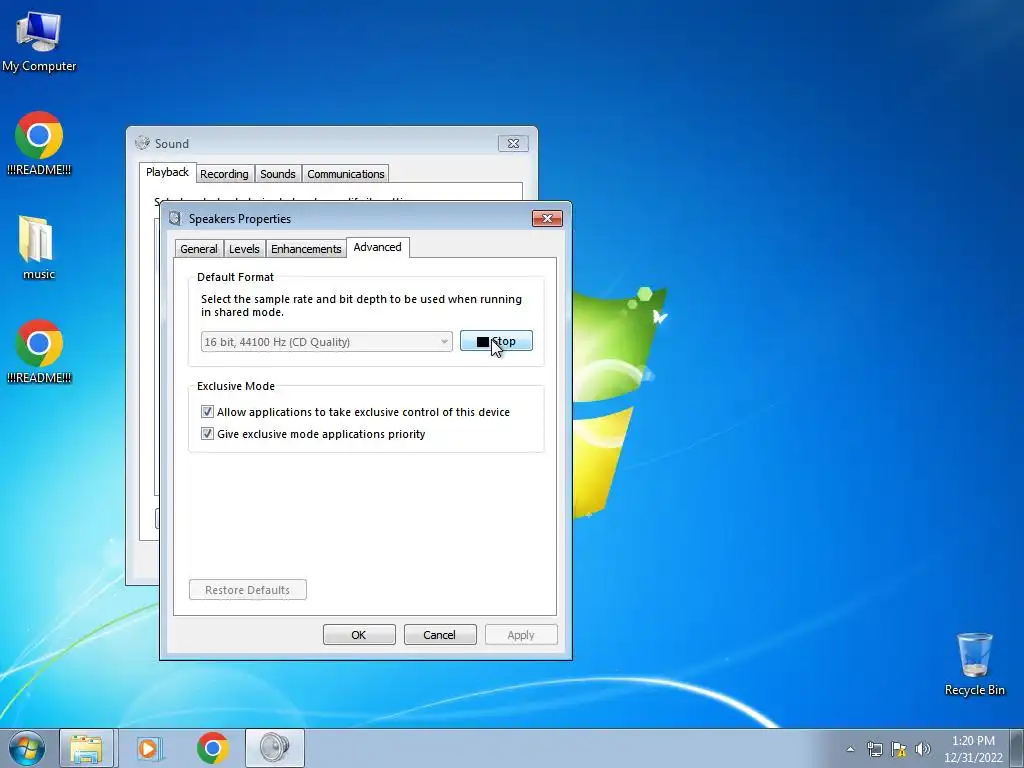Open Action Center flag icon
This screenshot has width=1024, height=768.
(x=899, y=749)
